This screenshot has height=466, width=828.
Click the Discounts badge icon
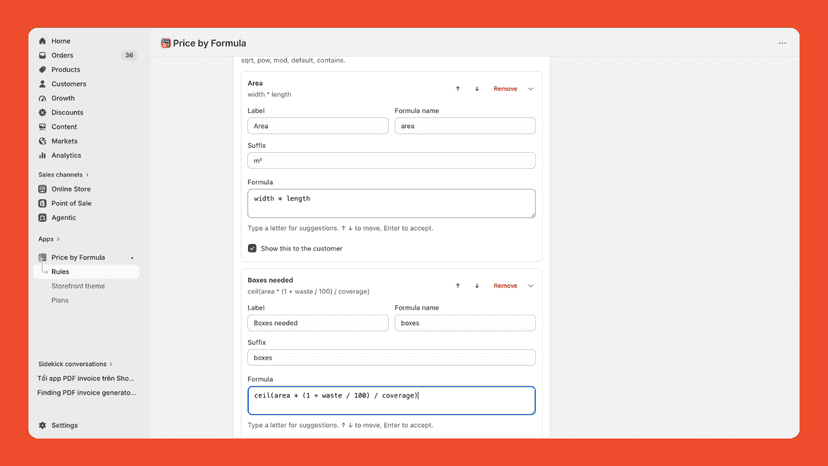click(42, 112)
